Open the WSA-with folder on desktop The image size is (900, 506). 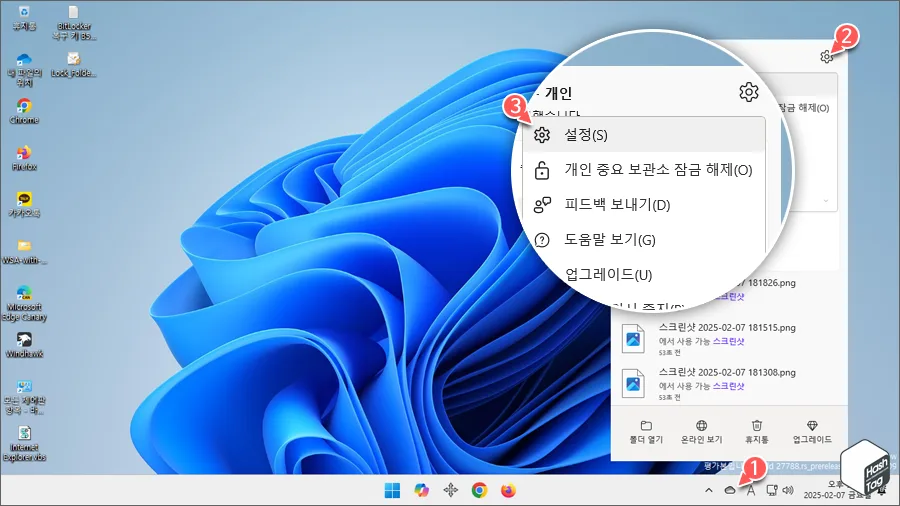pos(24,251)
